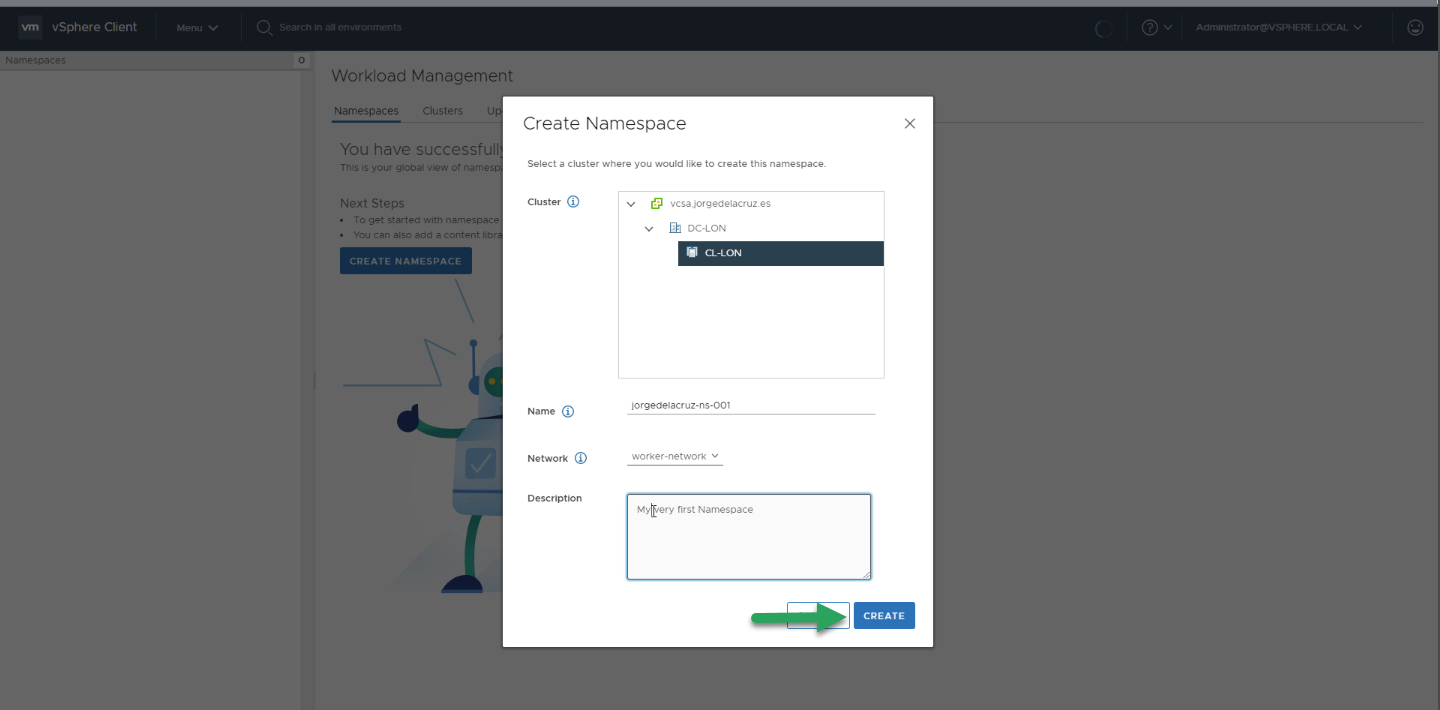Image resolution: width=1440 pixels, height=710 pixels.
Task: Switch to the Clusters tab
Action: click(x=443, y=111)
